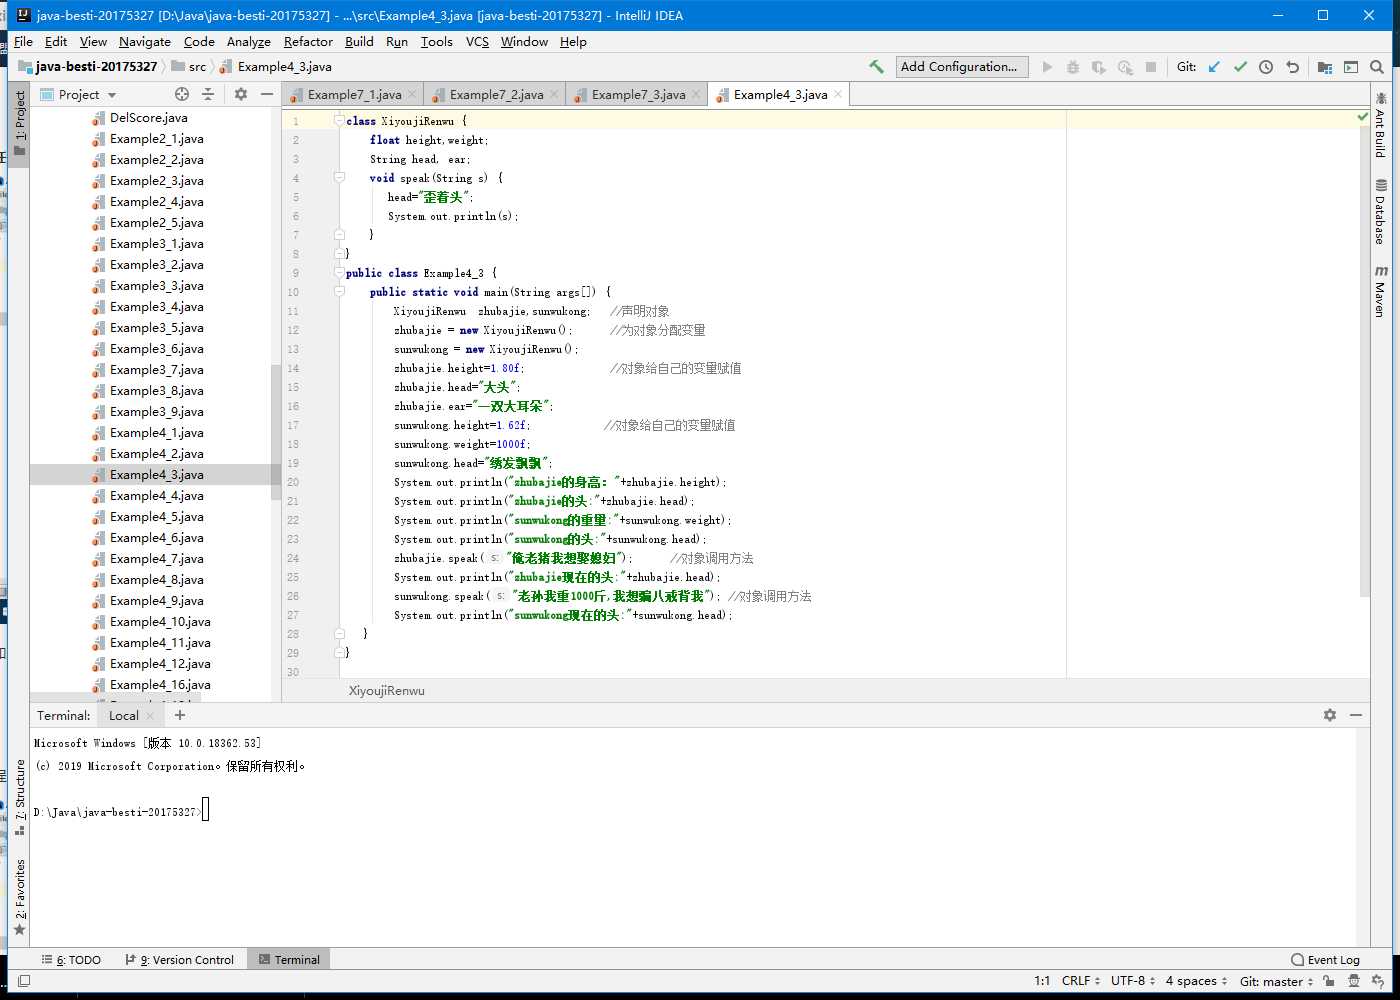Click Git Revert undo icon
This screenshot has width=1400, height=1000.
pyautogui.click(x=1292, y=67)
